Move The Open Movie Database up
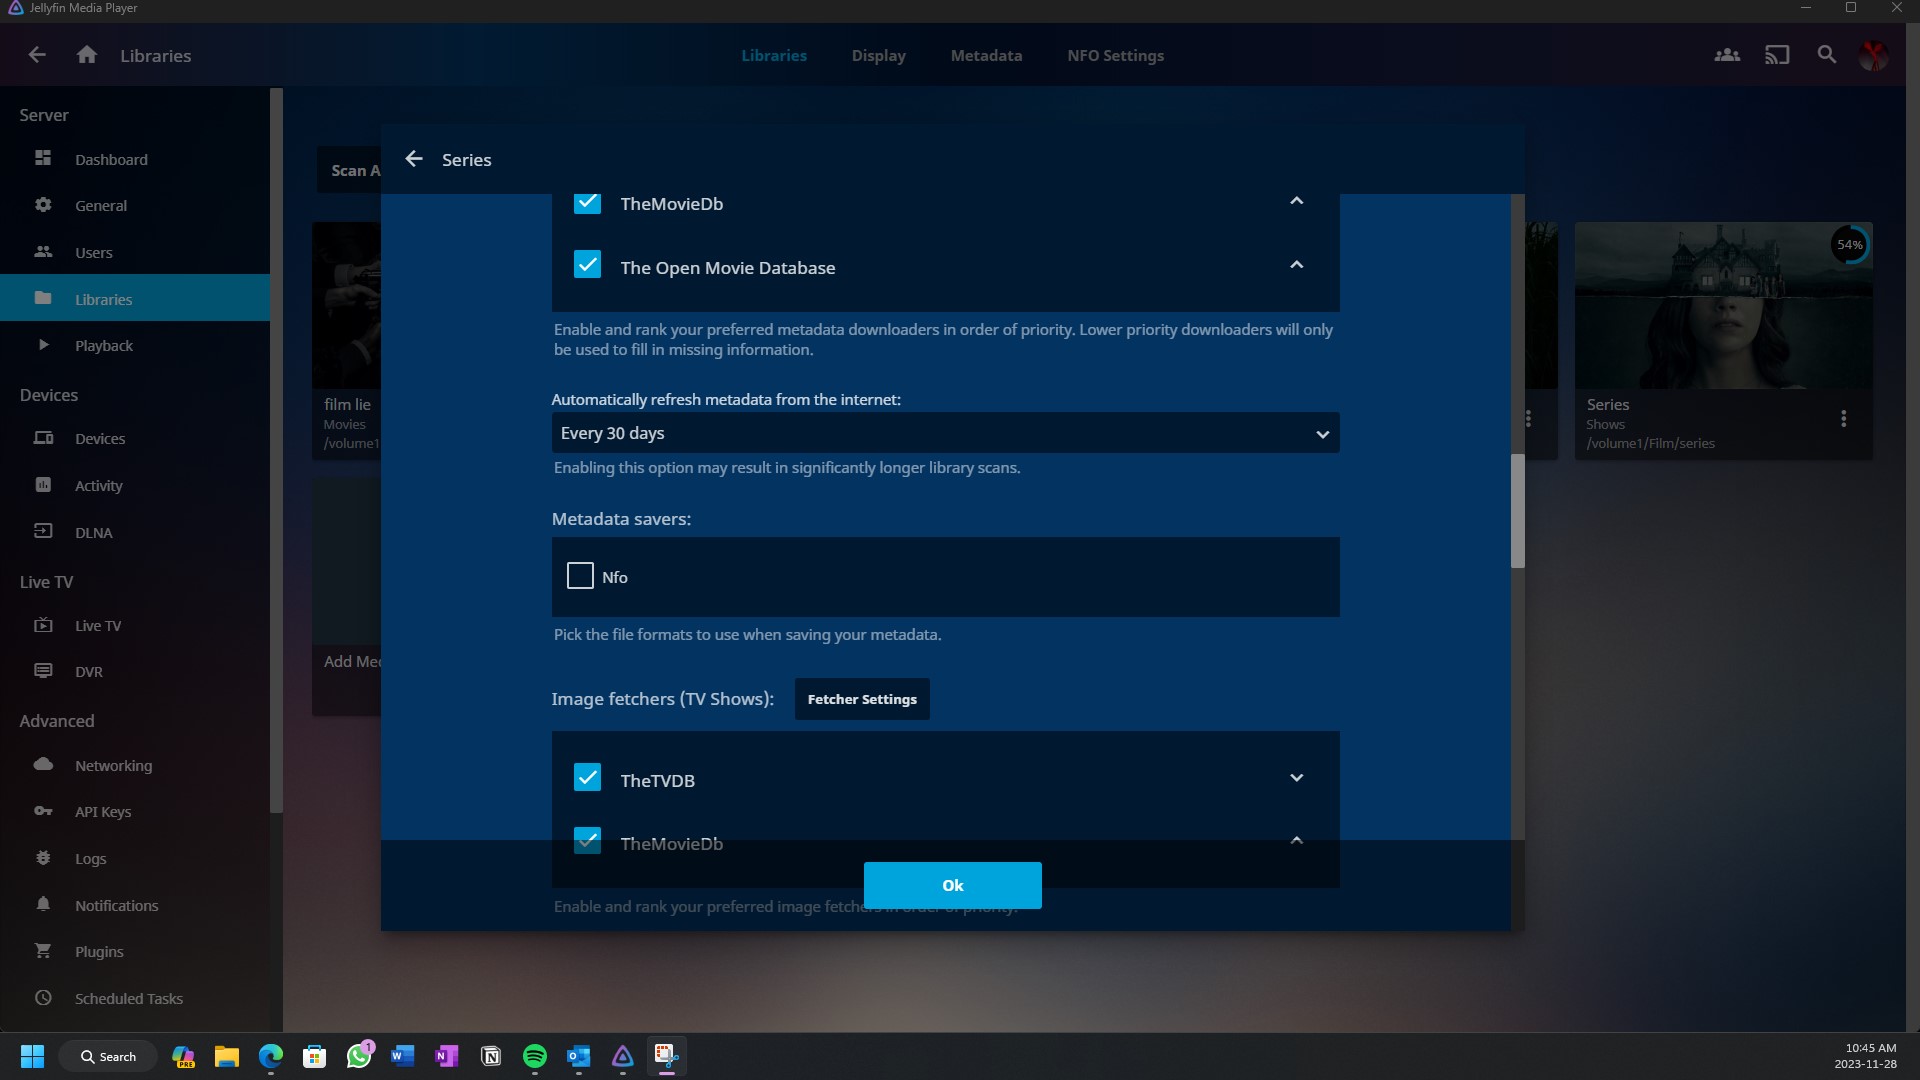1920x1080 pixels. [x=1296, y=265]
